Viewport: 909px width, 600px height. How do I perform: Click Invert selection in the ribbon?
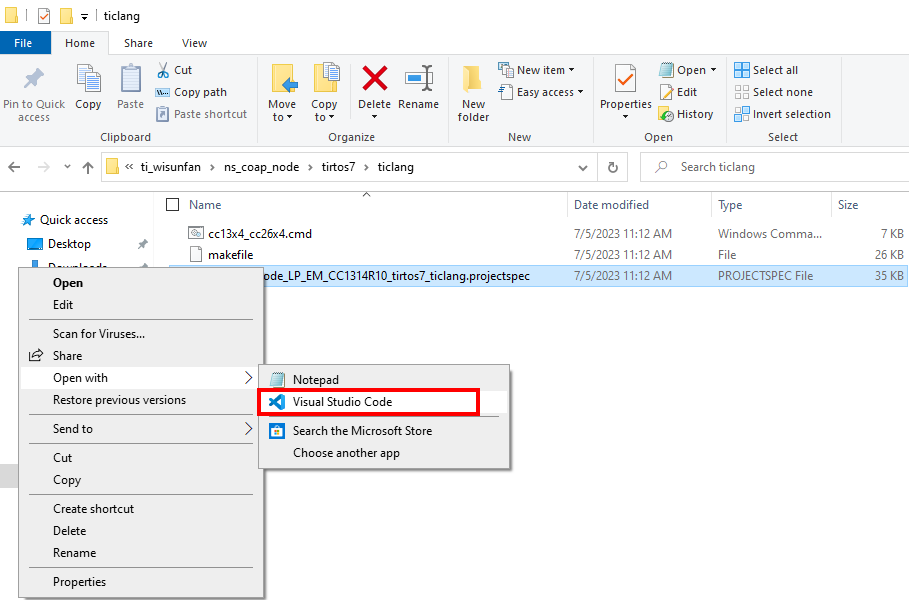coord(790,114)
